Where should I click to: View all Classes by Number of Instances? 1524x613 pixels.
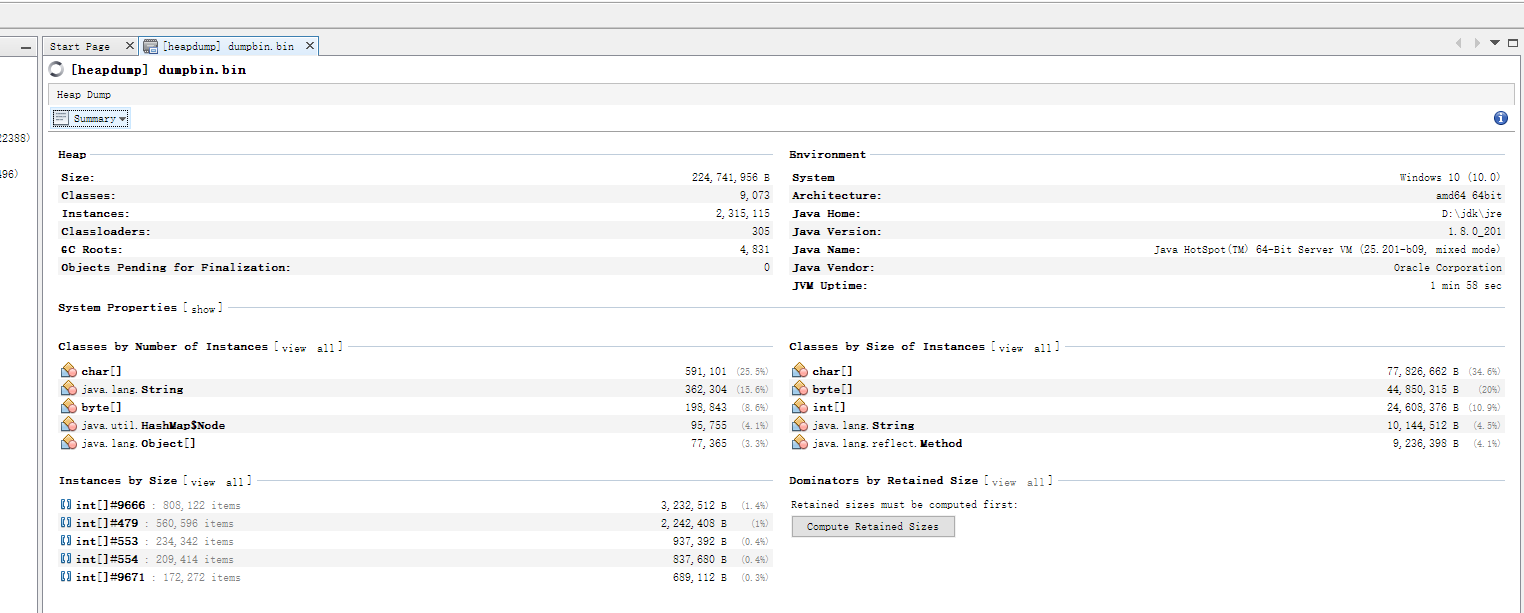[x=308, y=348]
